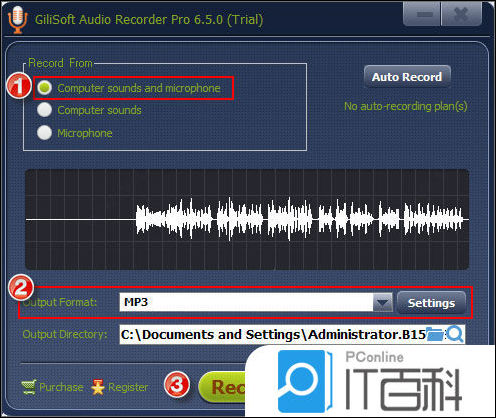Click the PConline magnifier logo icon
Viewport: 496px width, 418px height.
(x=304, y=381)
